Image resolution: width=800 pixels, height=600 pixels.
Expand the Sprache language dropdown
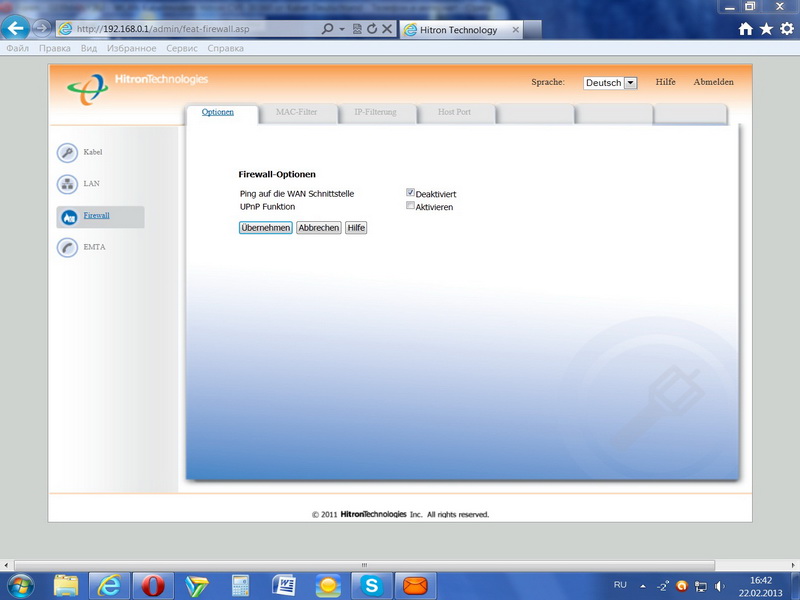(630, 83)
